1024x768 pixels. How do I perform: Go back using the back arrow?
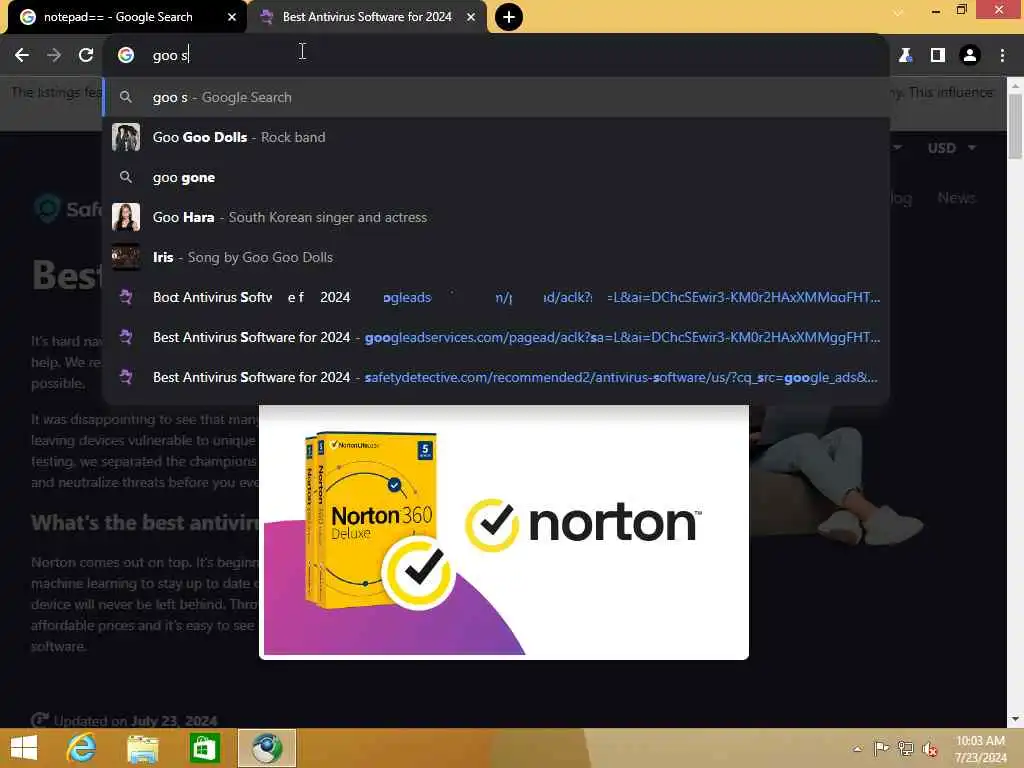(x=22, y=56)
